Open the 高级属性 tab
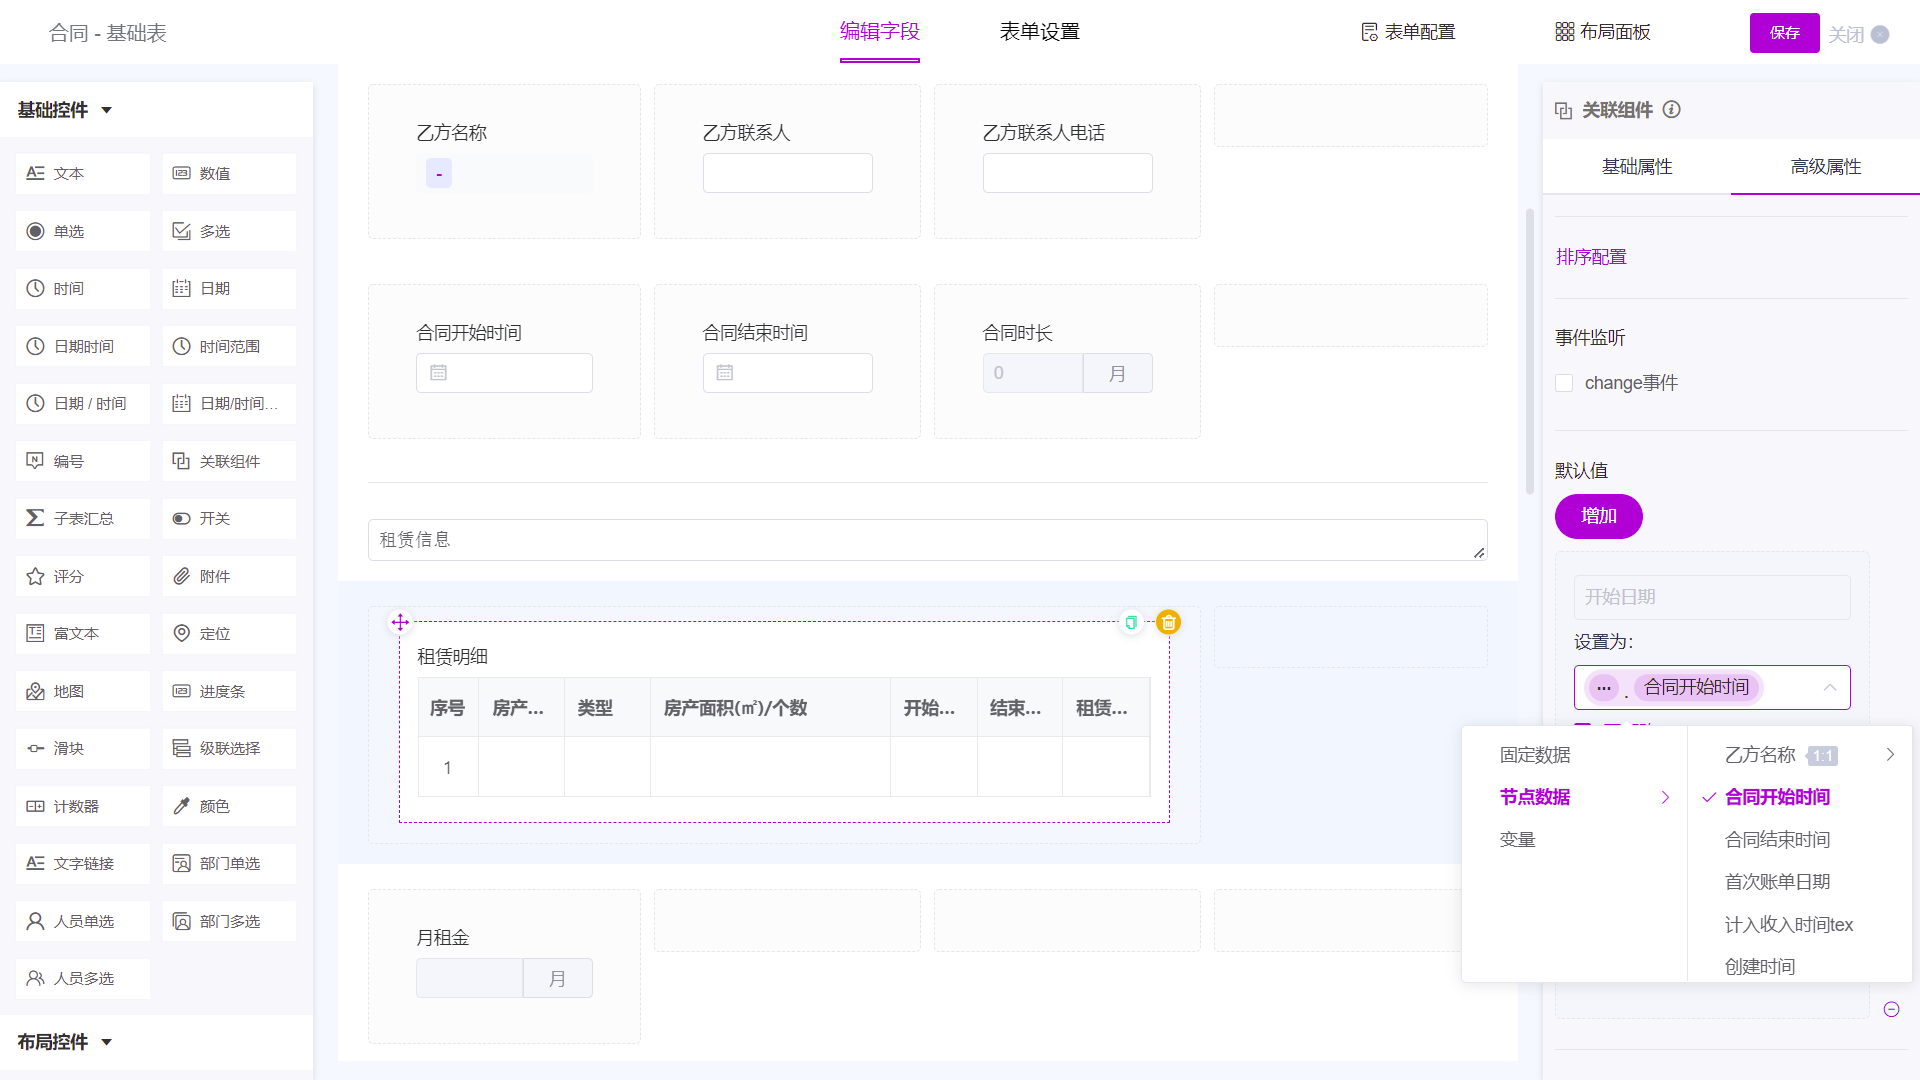Image resolution: width=1920 pixels, height=1080 pixels. click(1826, 167)
